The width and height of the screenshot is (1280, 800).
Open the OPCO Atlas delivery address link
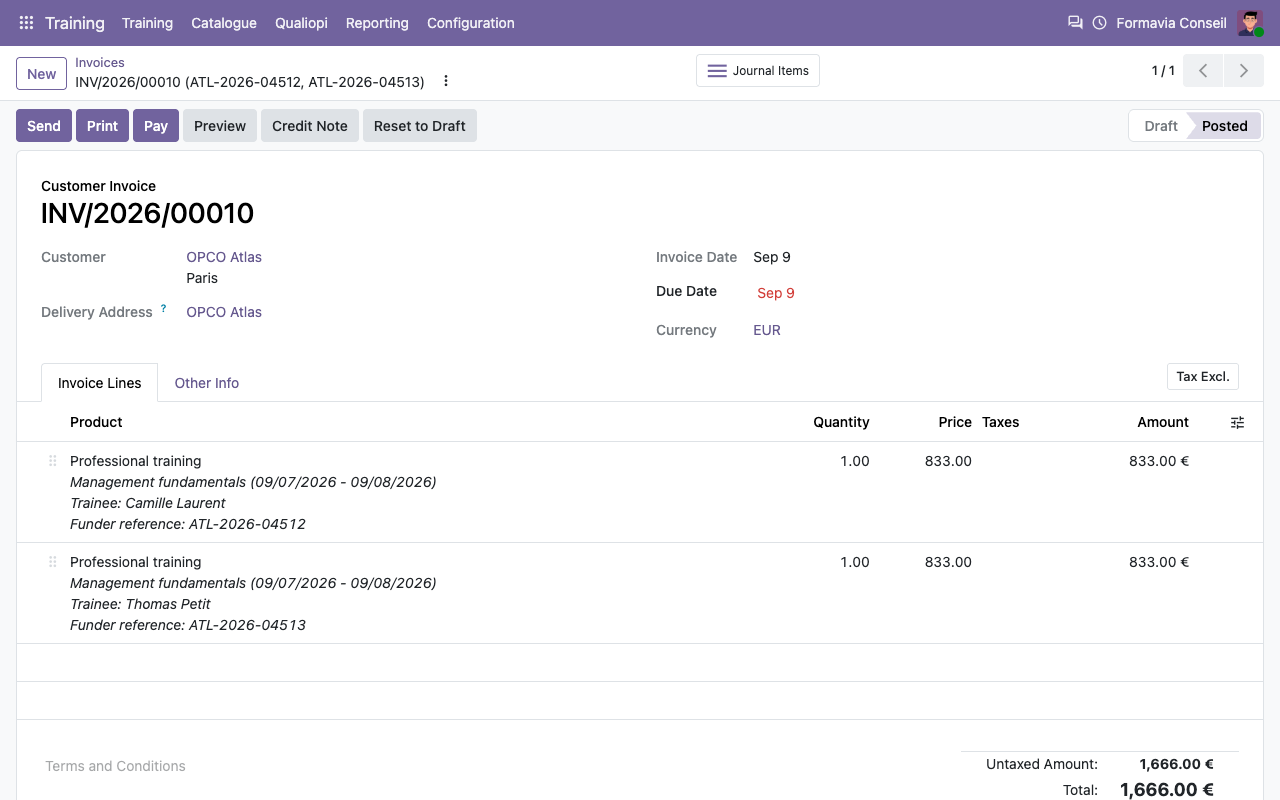tap(224, 312)
